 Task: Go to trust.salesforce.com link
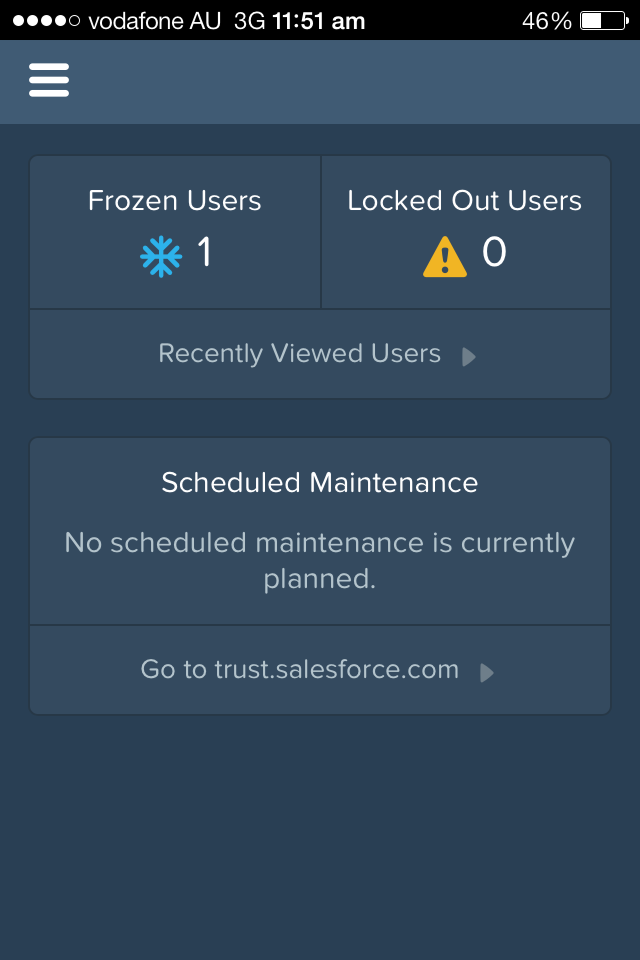[300, 670]
